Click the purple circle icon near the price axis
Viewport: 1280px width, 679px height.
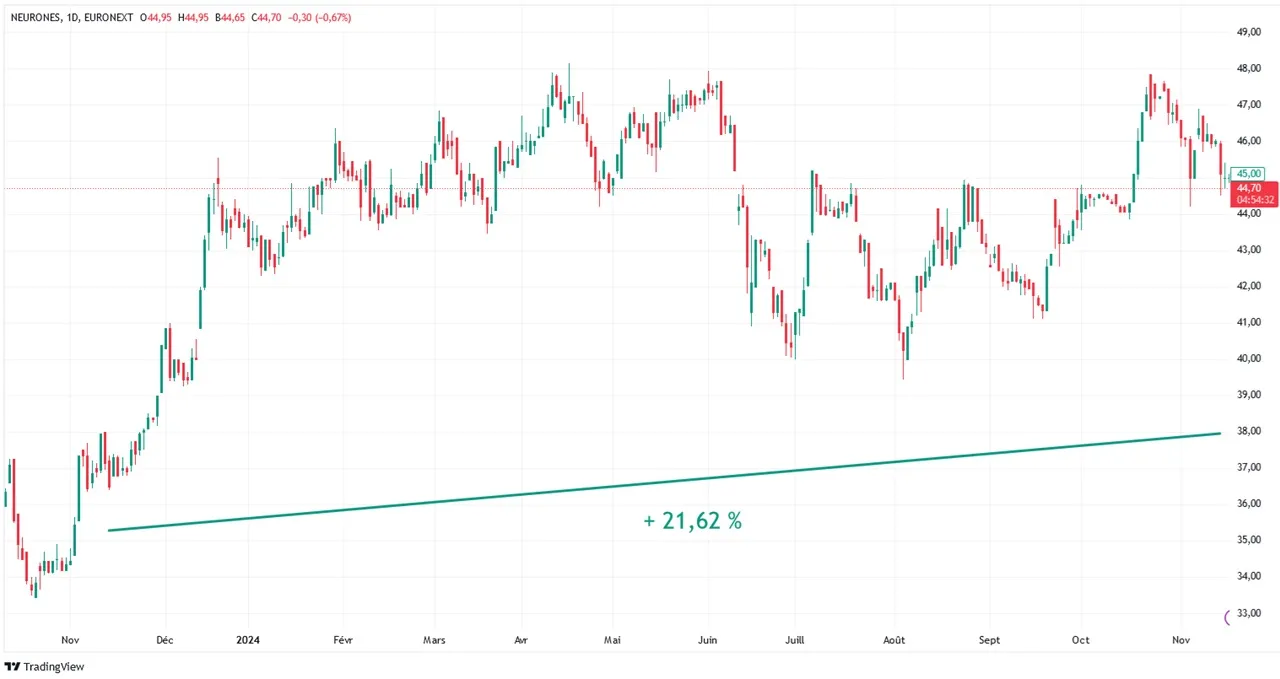pos(1229,617)
